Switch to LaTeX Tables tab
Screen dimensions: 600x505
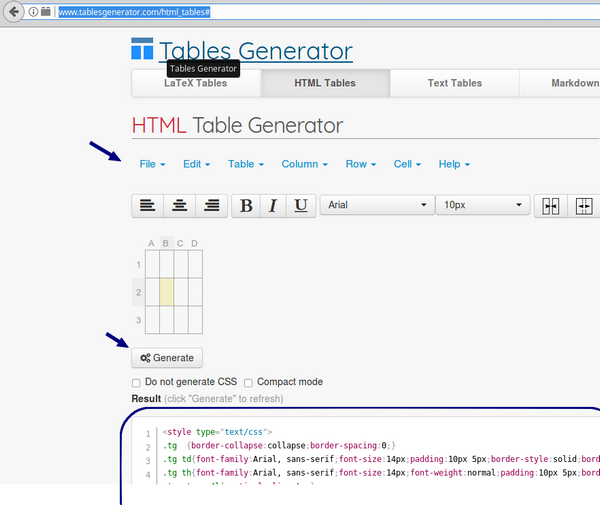coord(196,83)
